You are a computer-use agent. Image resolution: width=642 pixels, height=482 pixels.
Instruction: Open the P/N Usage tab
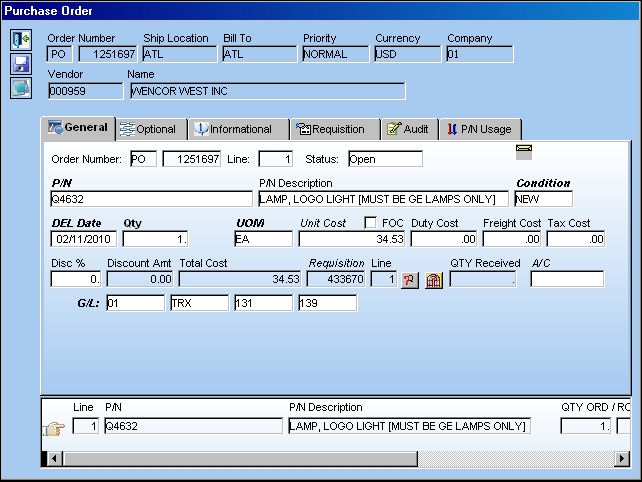tap(480, 129)
